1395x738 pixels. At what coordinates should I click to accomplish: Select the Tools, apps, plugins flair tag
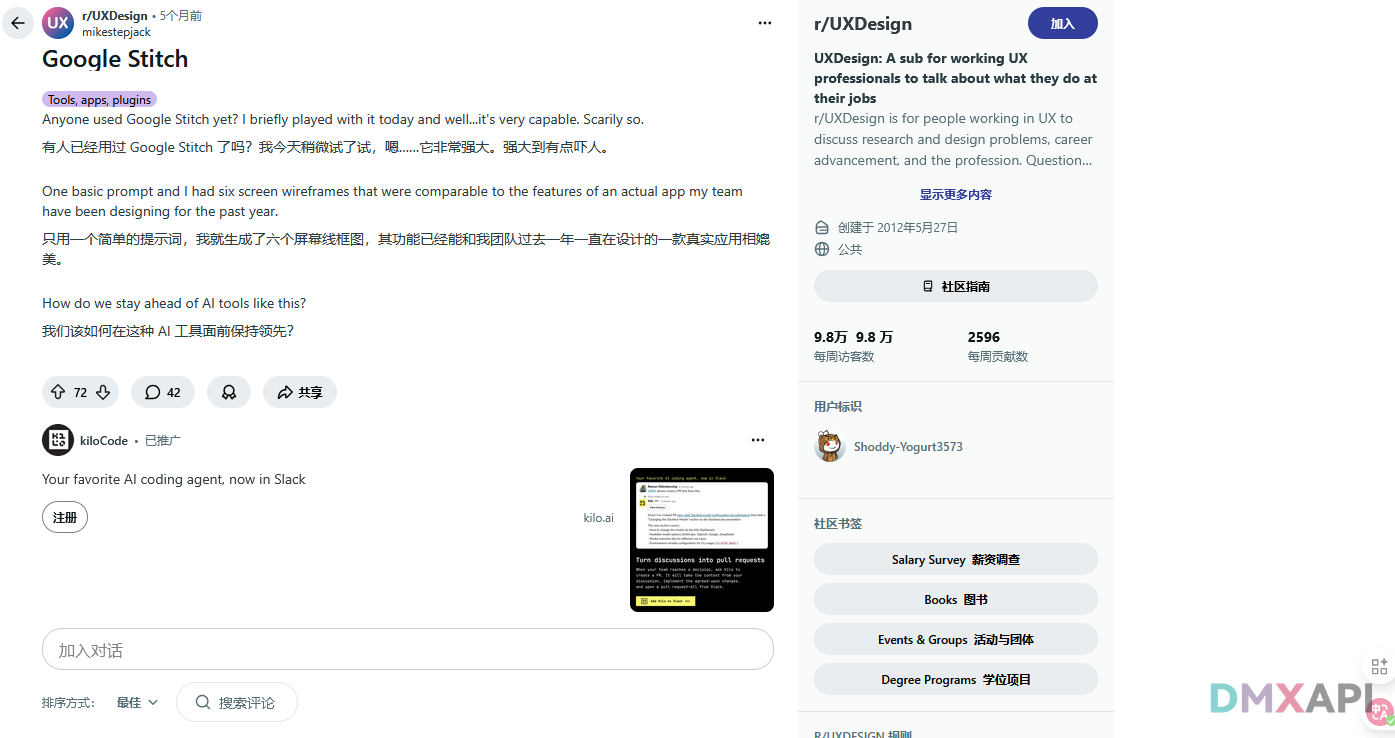point(99,100)
